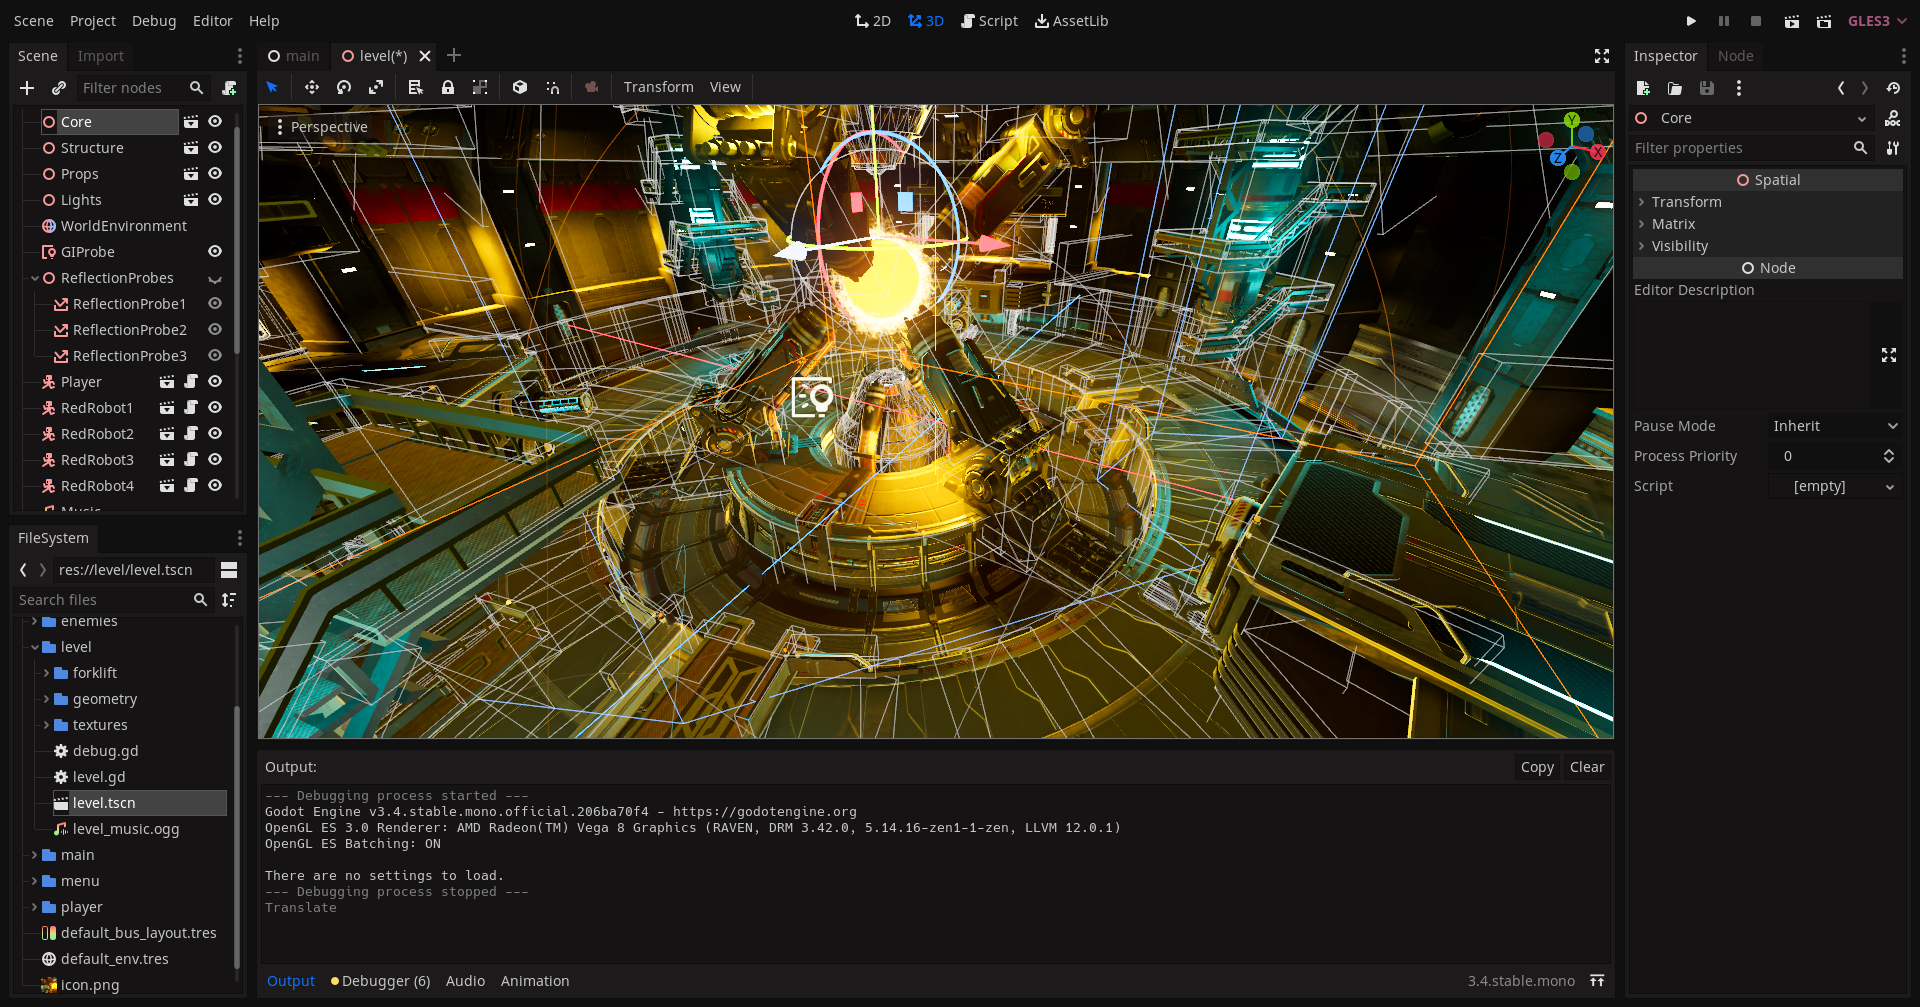Screen dimensions: 1920x1007
Task: Activate Scale mode tool
Action: pyautogui.click(x=376, y=87)
